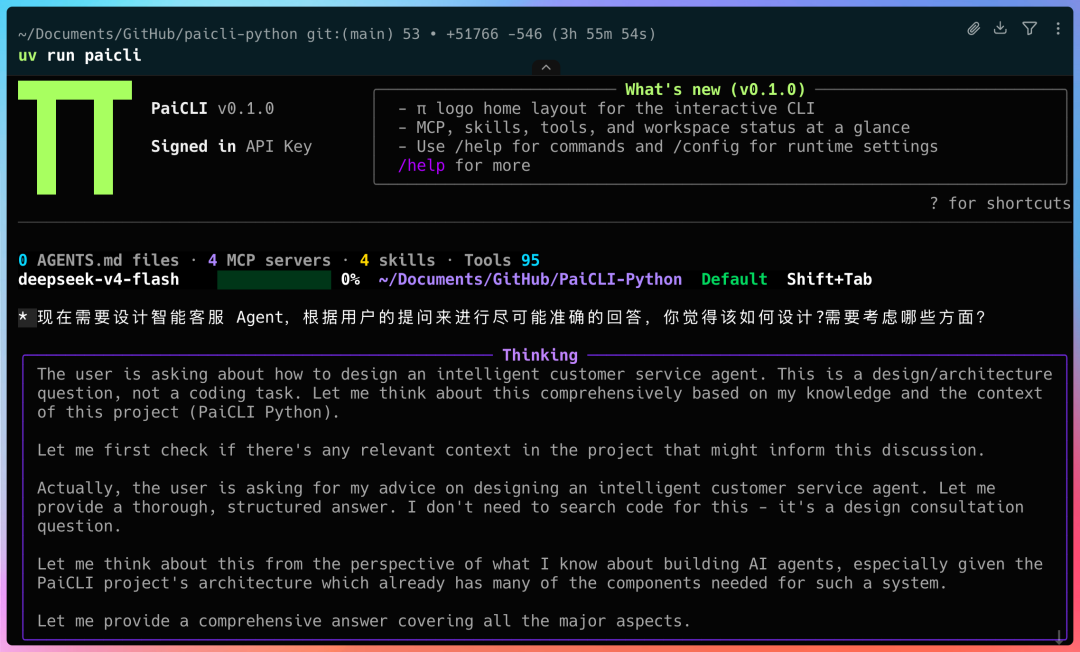This screenshot has height=652, width=1080.
Task: Open the filter funnel icon
Action: (x=1030, y=28)
